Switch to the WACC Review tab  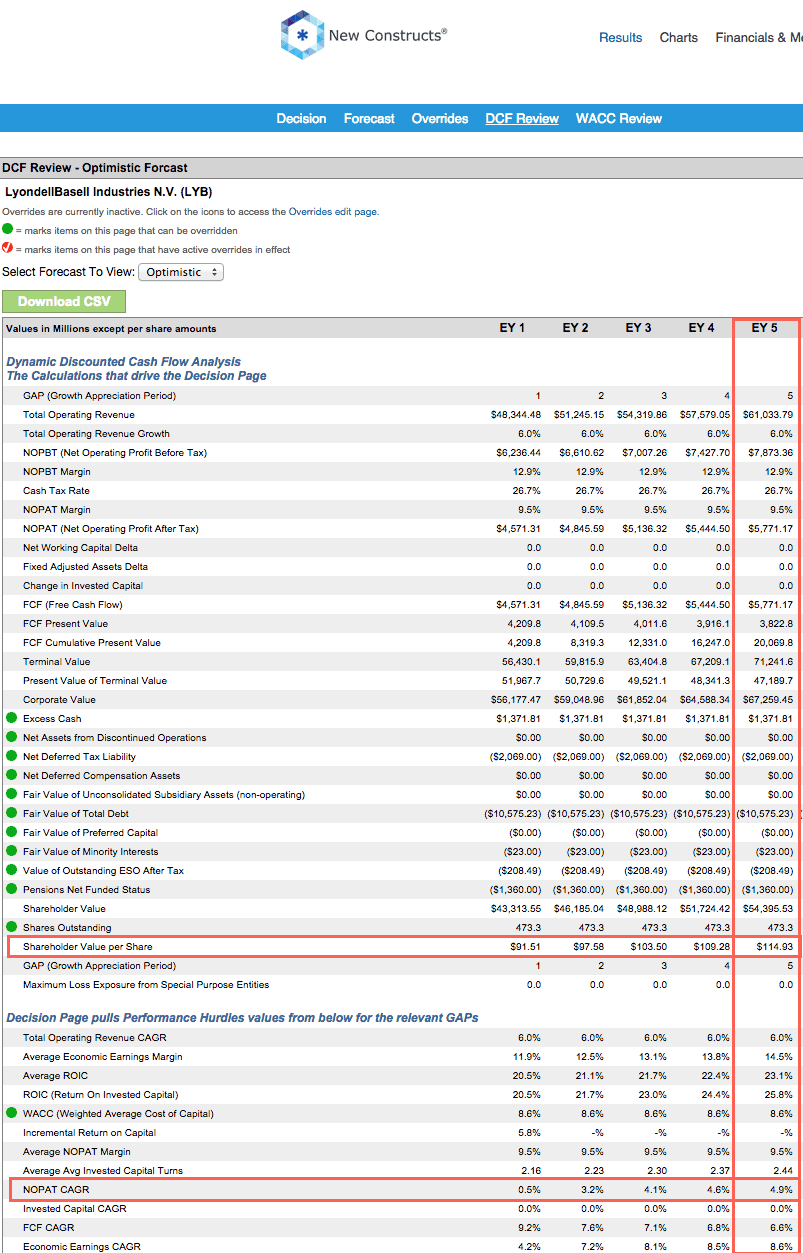(x=618, y=118)
